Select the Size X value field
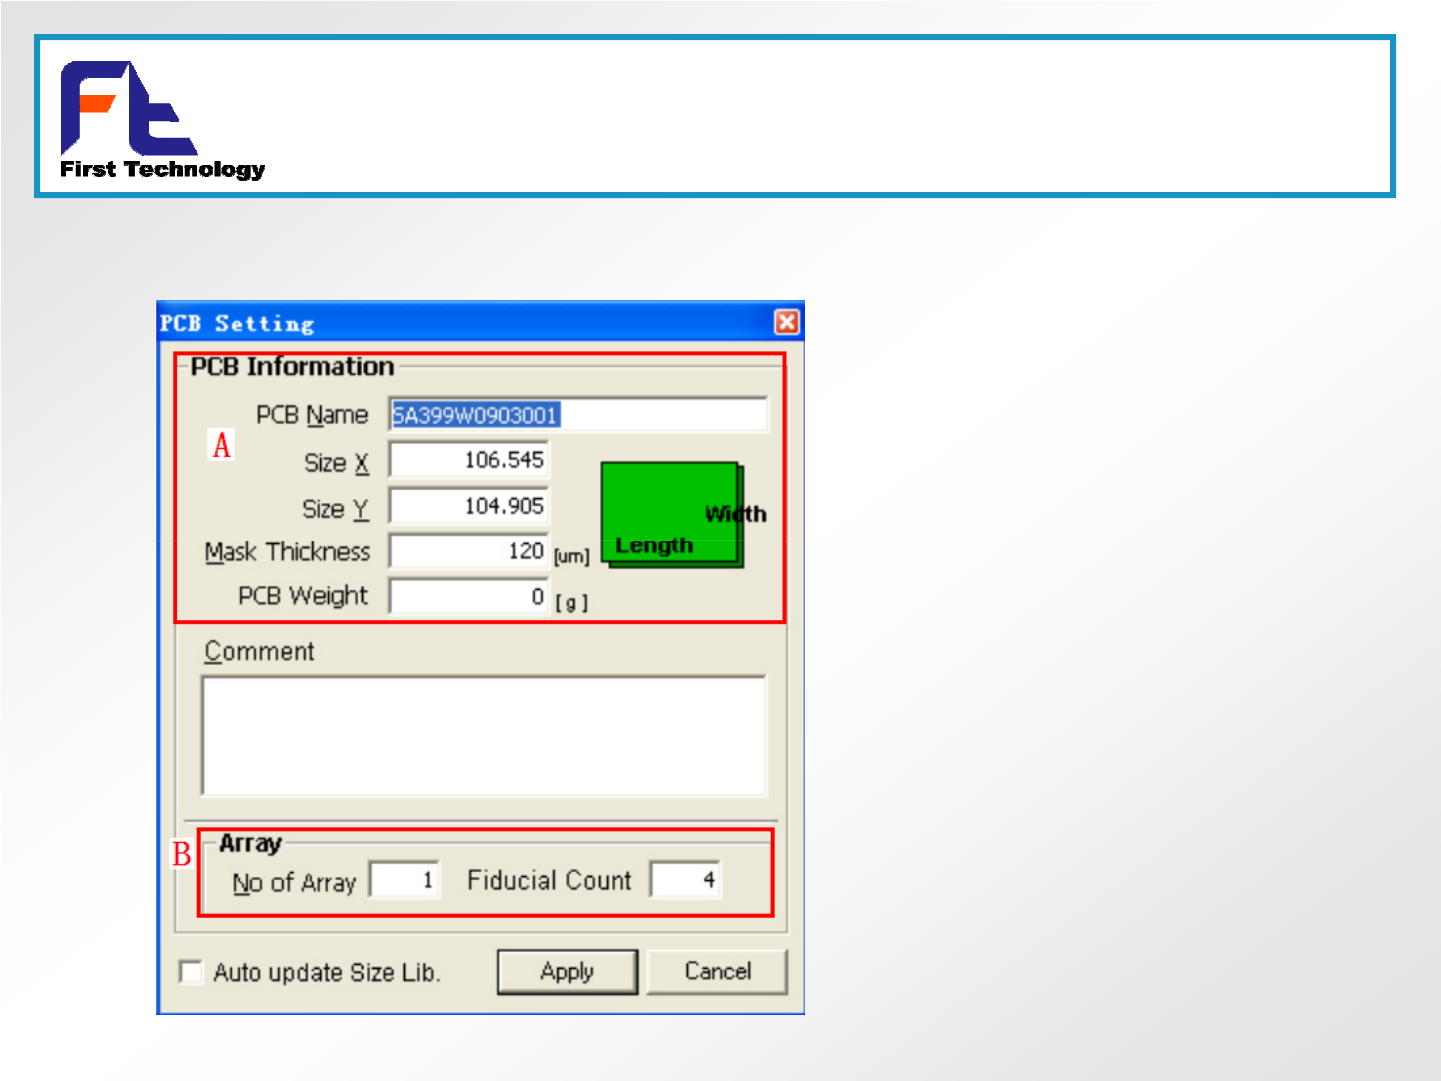This screenshot has height=1081, width=1441. point(469,460)
